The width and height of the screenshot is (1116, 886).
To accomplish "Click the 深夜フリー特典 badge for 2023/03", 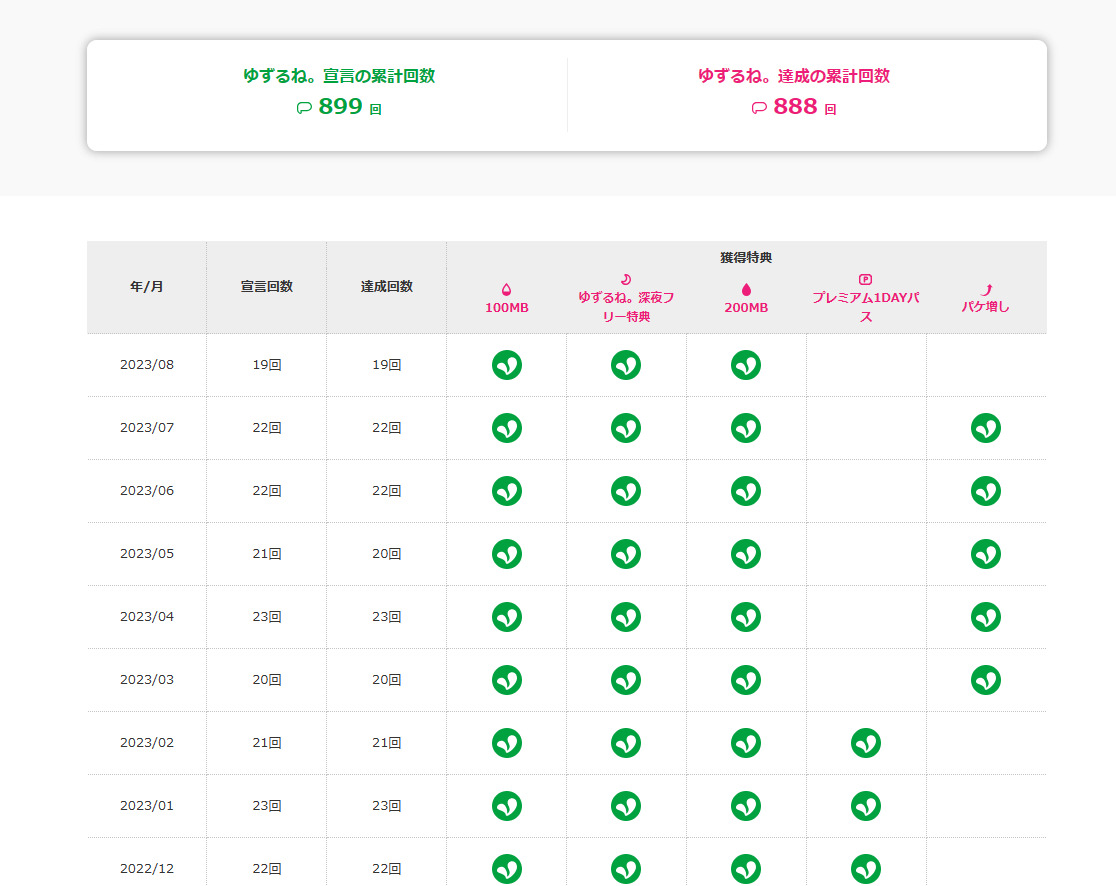I will (626, 680).
